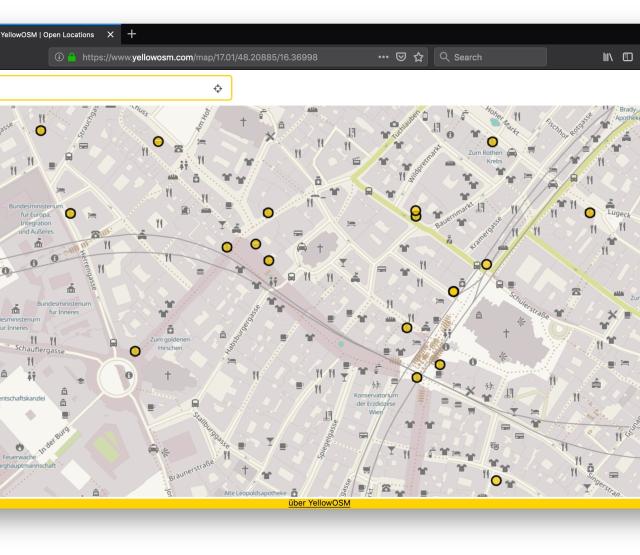
Task: Toggle the sidebar icon in the toolbar
Action: click(x=627, y=57)
